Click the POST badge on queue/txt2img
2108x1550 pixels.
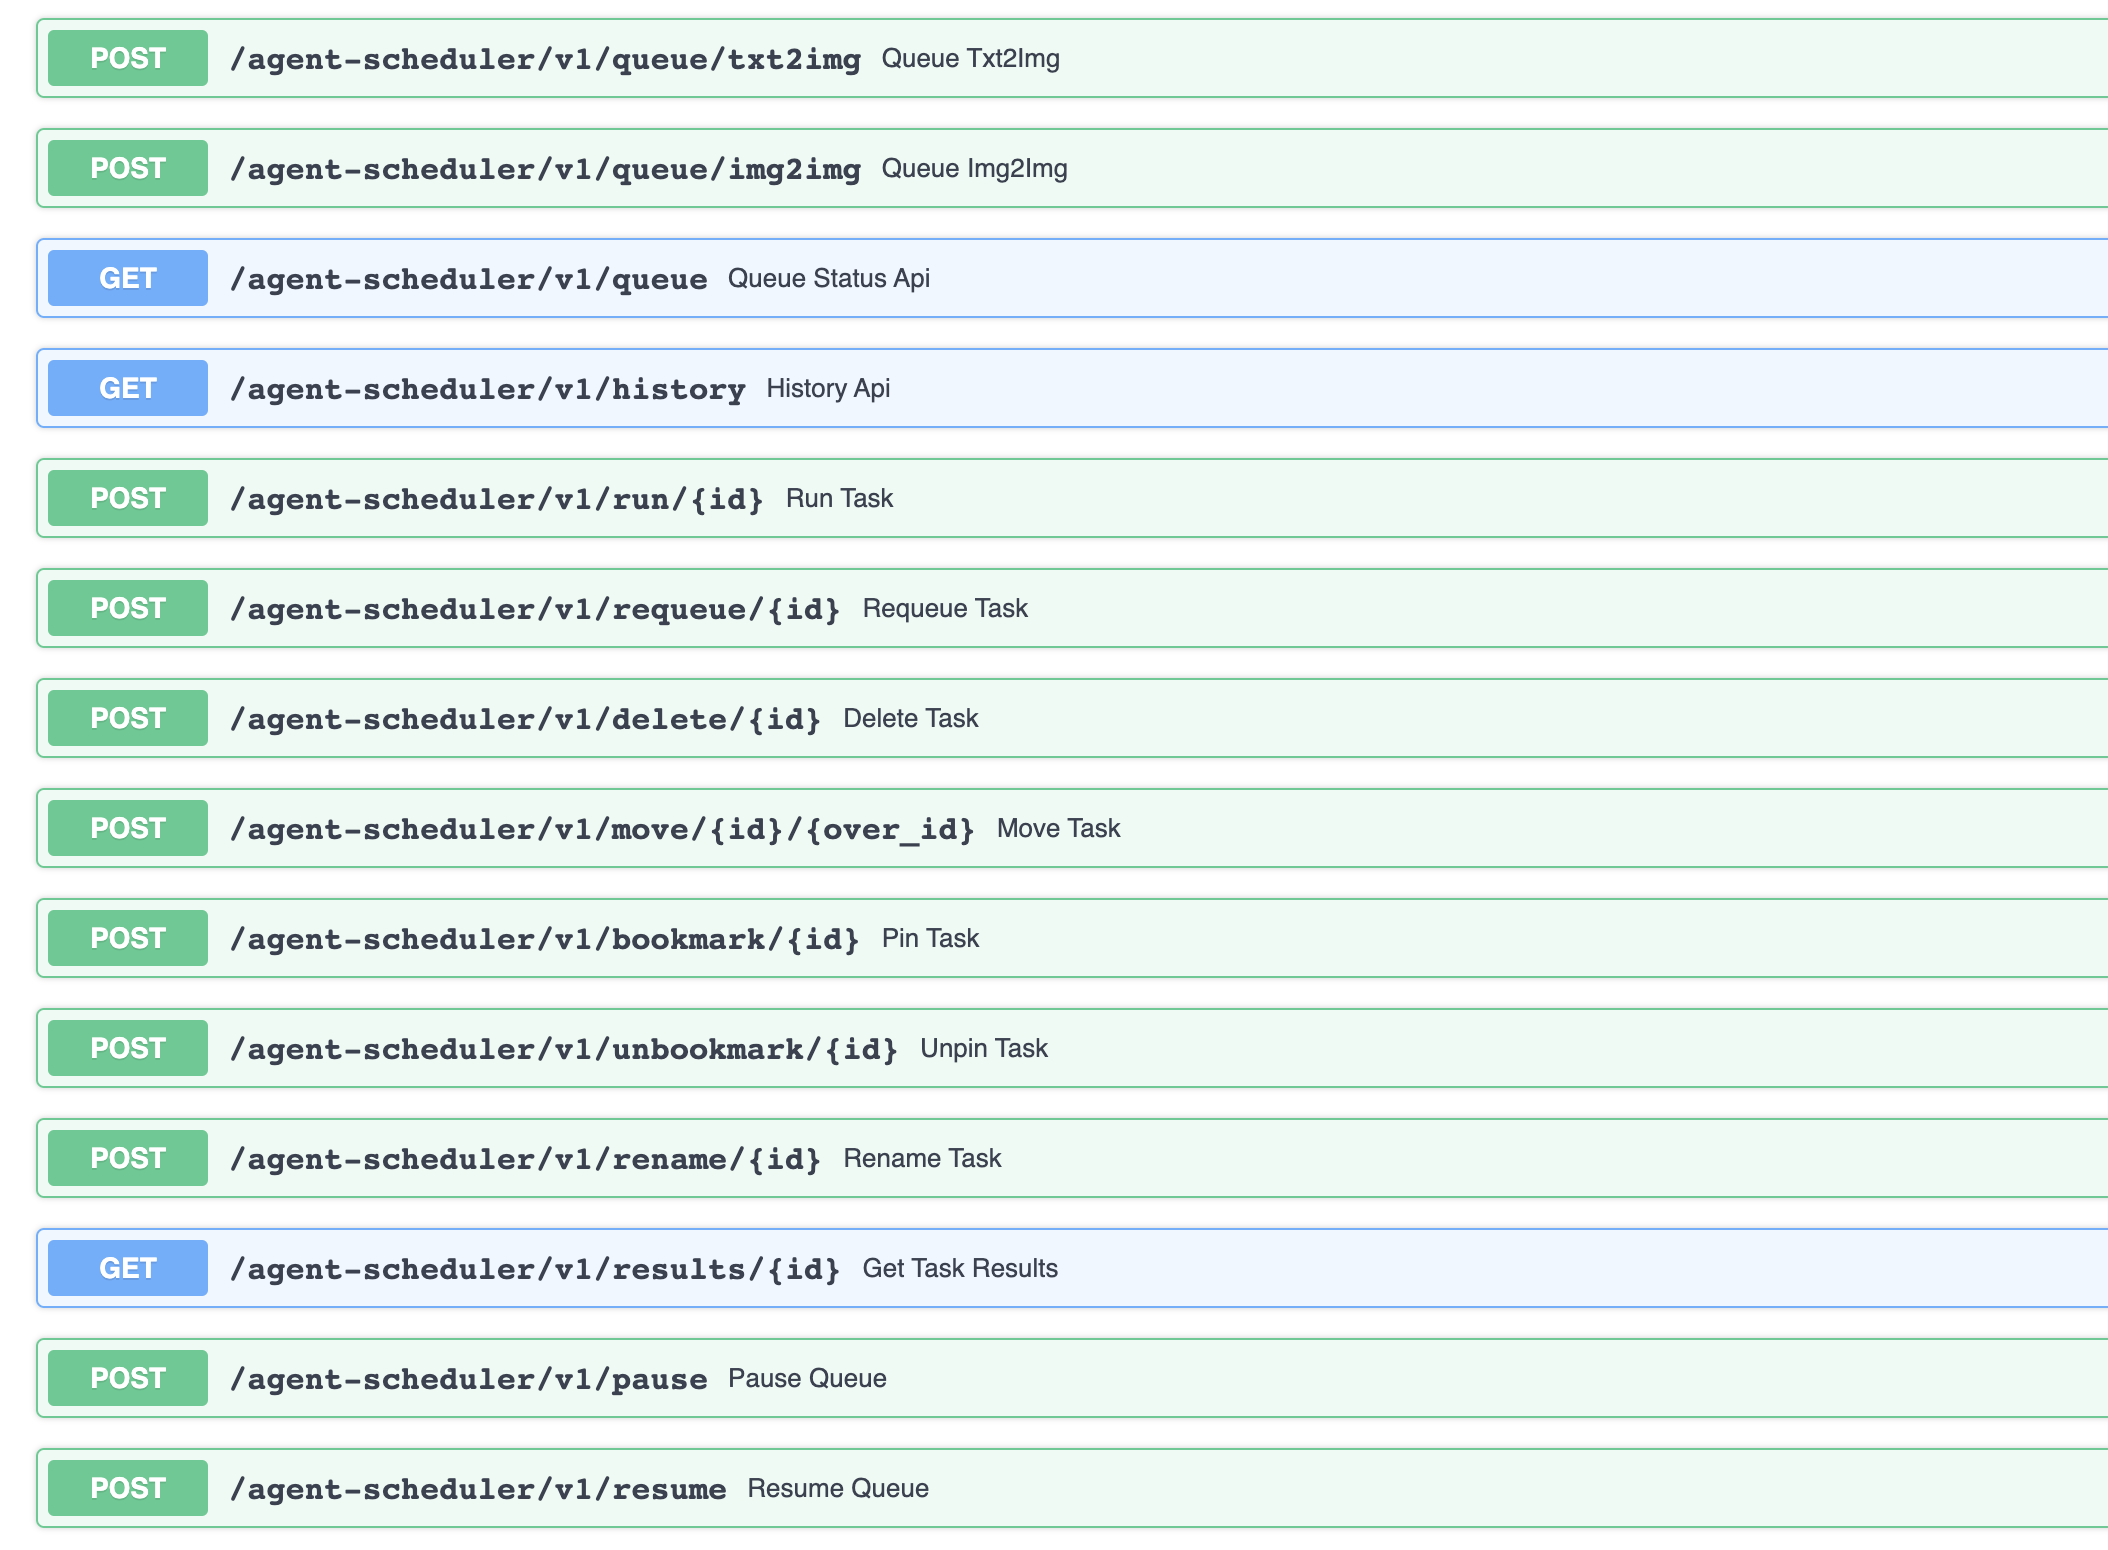[126, 58]
